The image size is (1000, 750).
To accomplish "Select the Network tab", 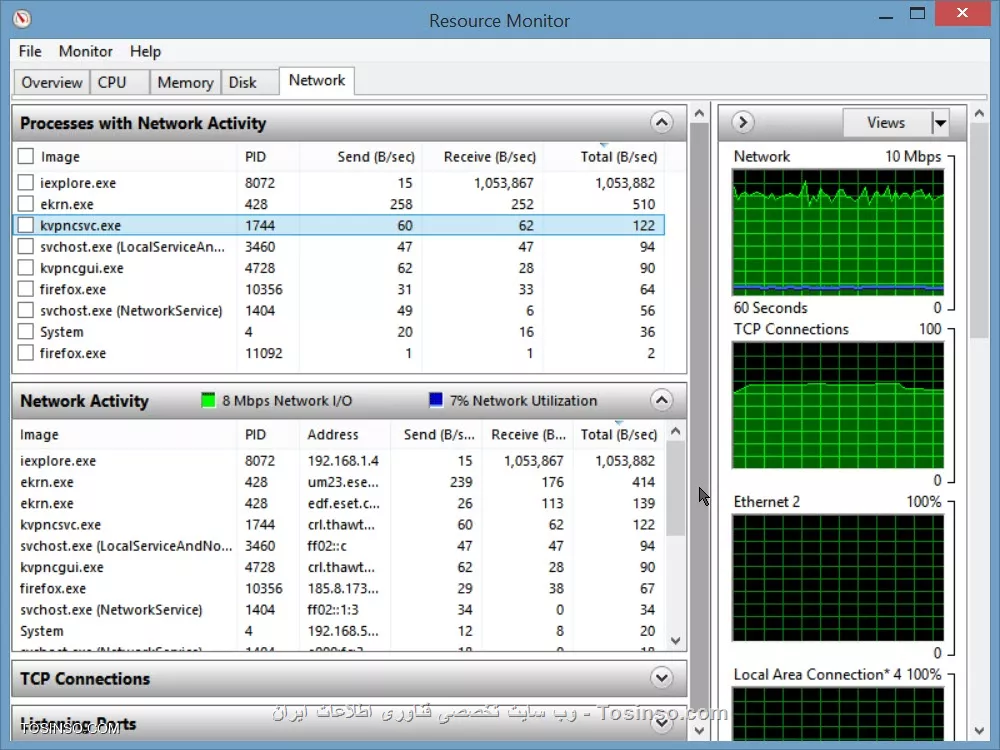I will pos(317,80).
